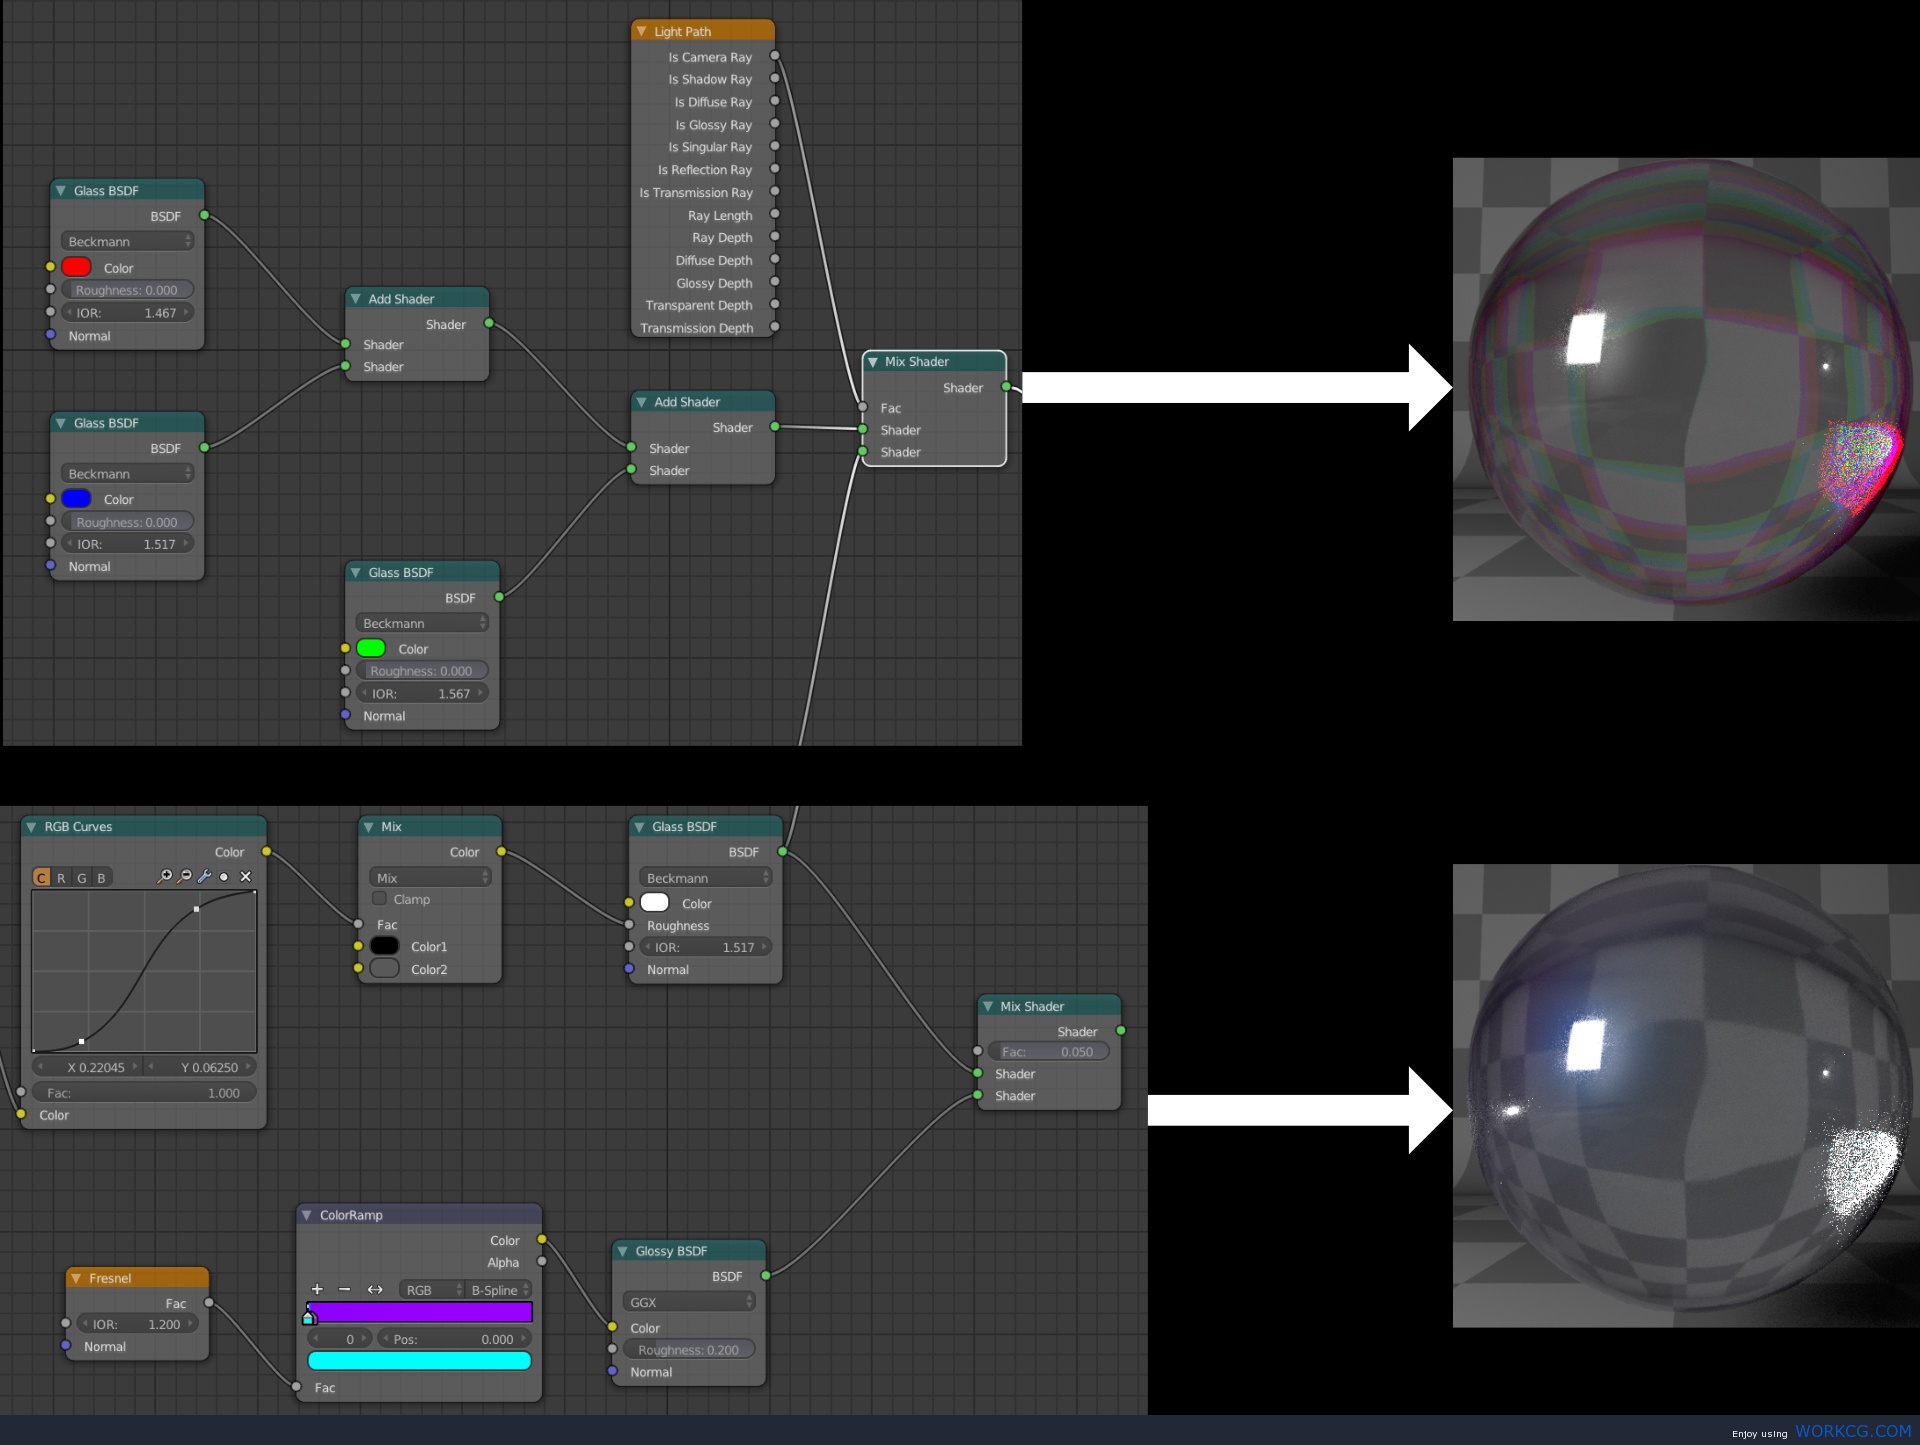
Task: Collapse the RGB Curves node
Action: click(32, 827)
